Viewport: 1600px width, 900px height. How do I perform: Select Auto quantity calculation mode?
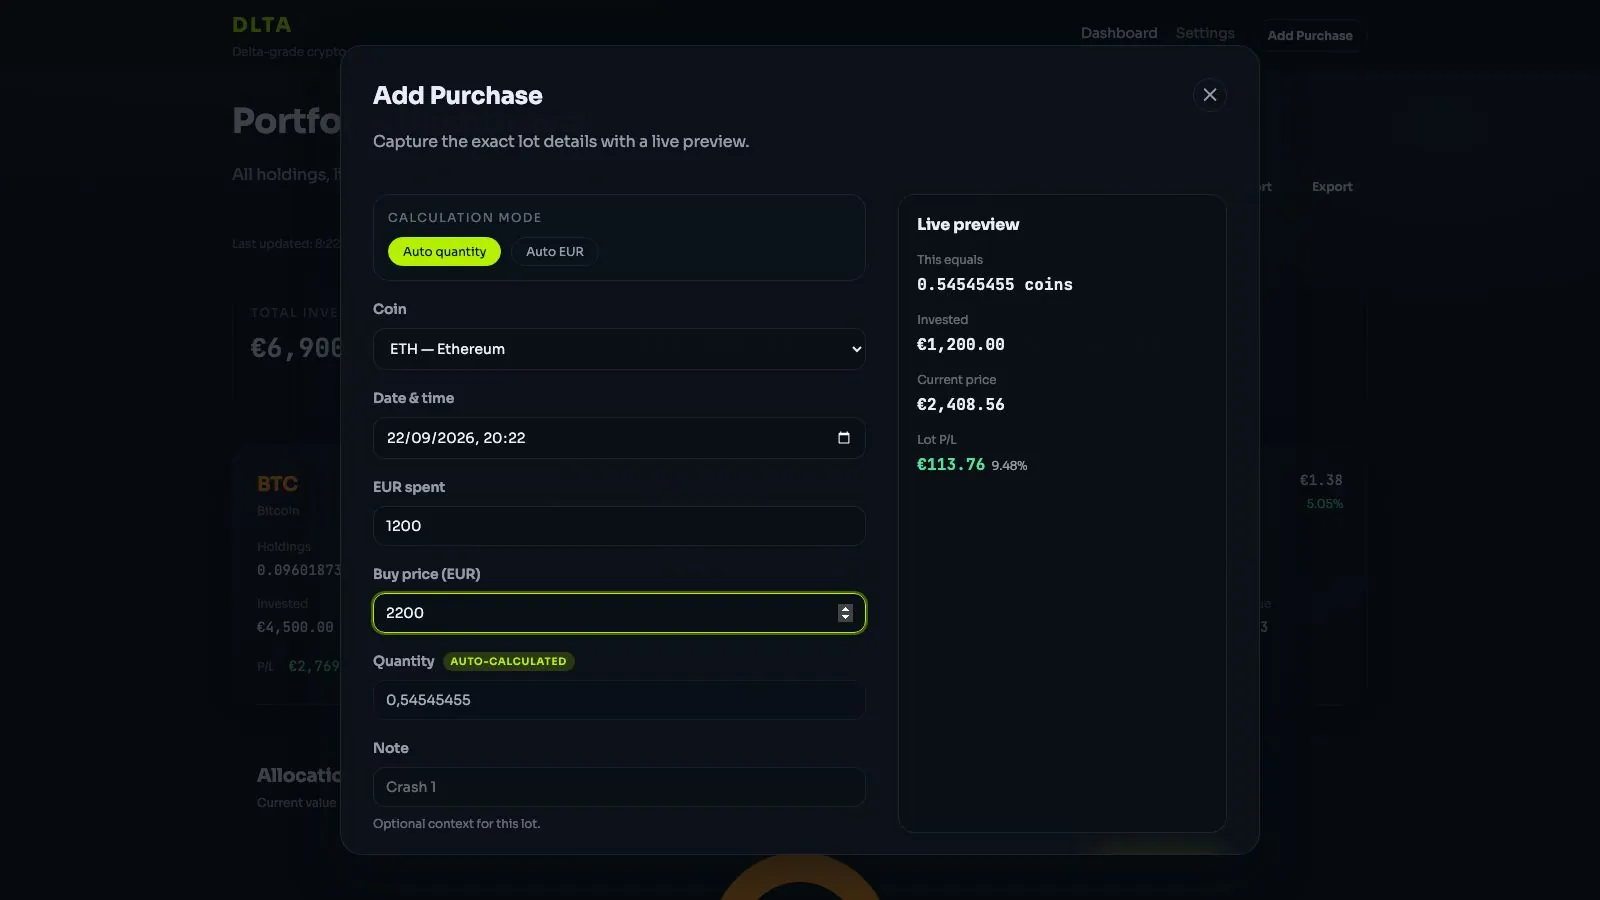click(444, 252)
